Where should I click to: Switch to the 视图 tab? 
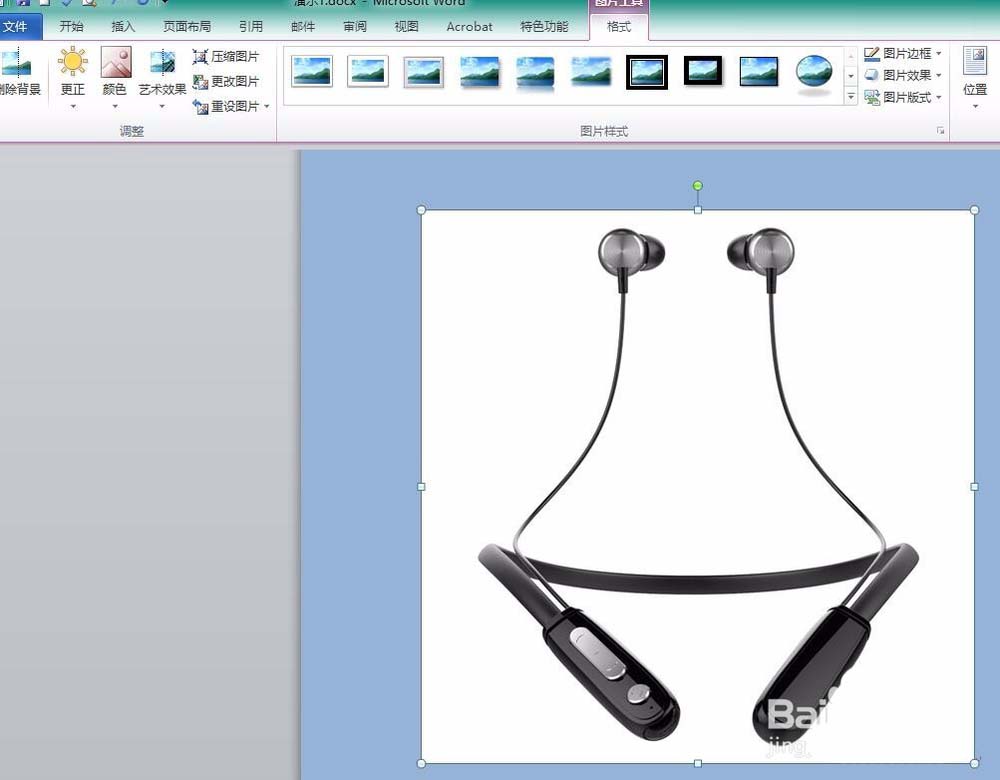point(406,27)
